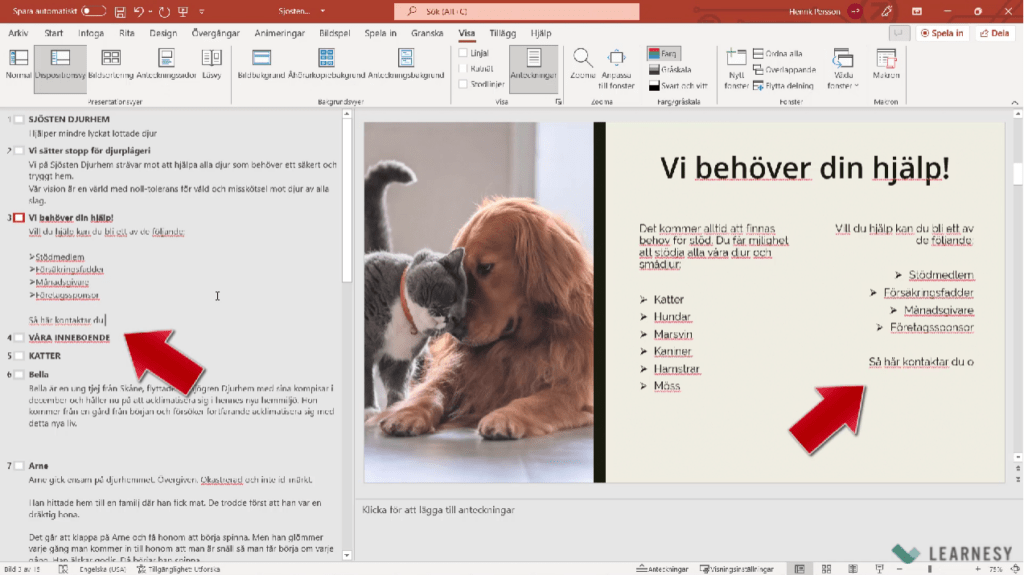This screenshot has width=1024, height=575.
Task: Enable the Stödlinjer checkbox
Action: pos(463,84)
